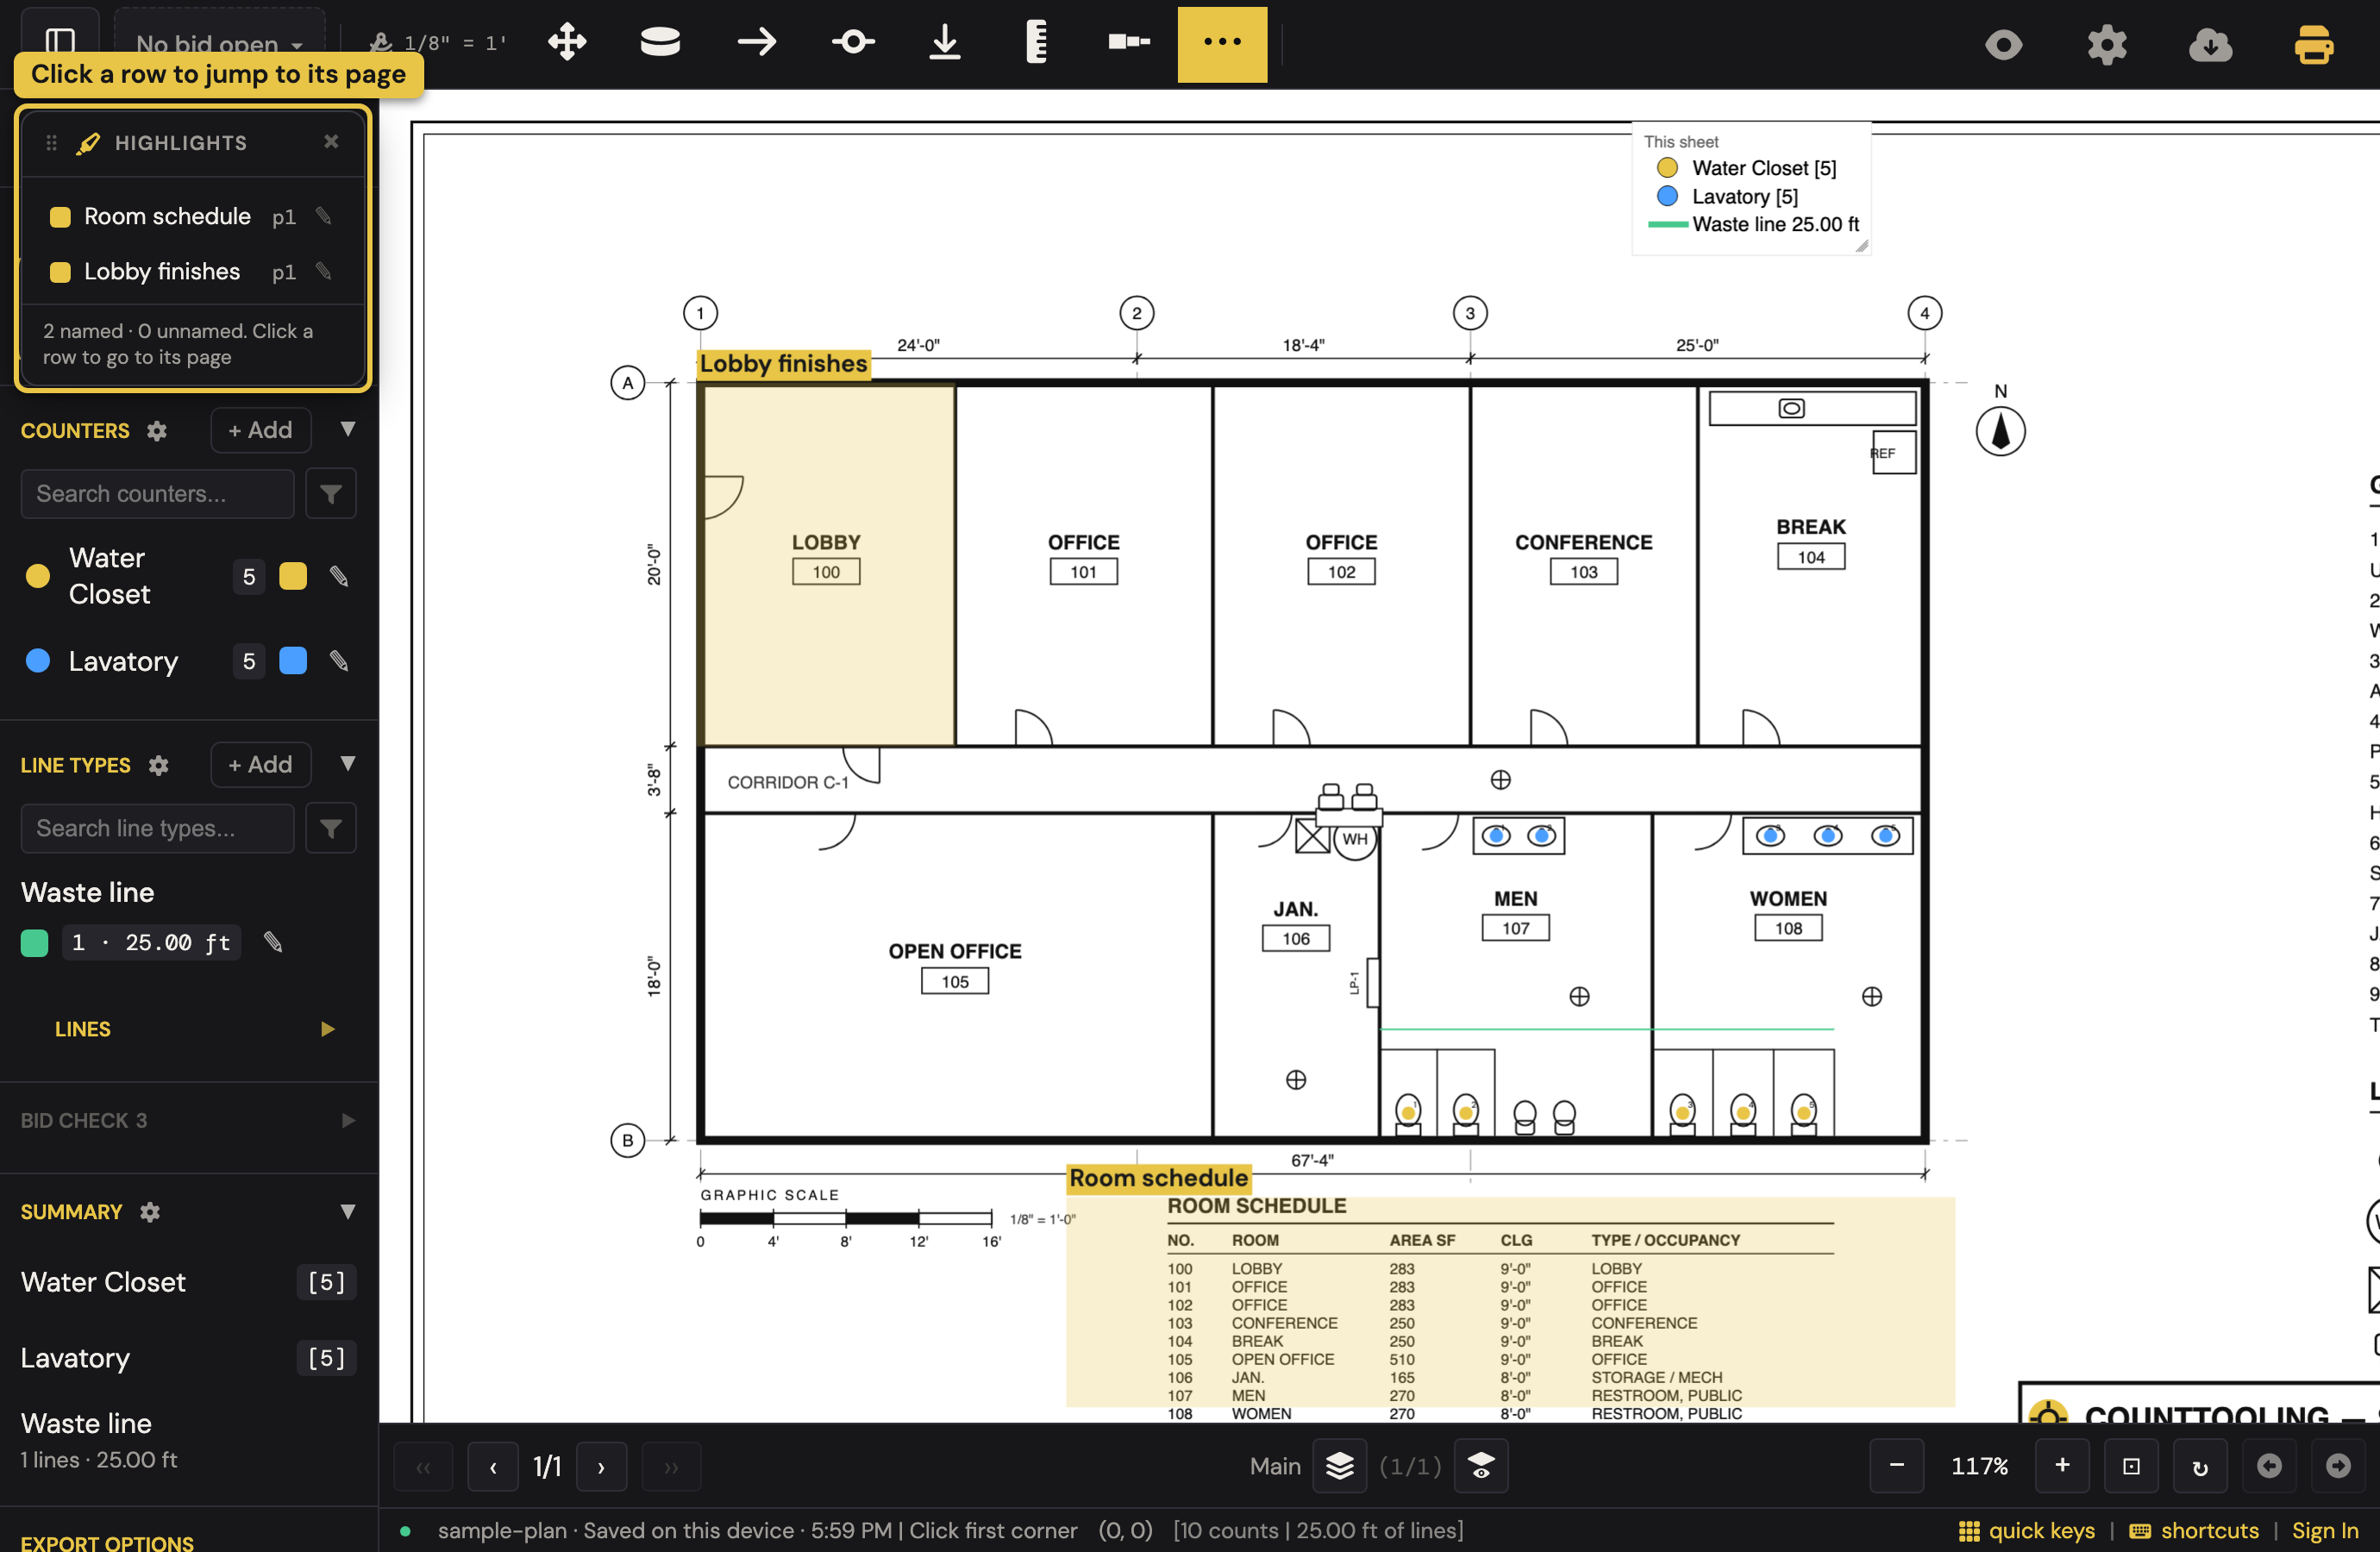Screen dimensions: 2380x1552
Task: Open the No bid open dropdown
Action: pos(219,44)
